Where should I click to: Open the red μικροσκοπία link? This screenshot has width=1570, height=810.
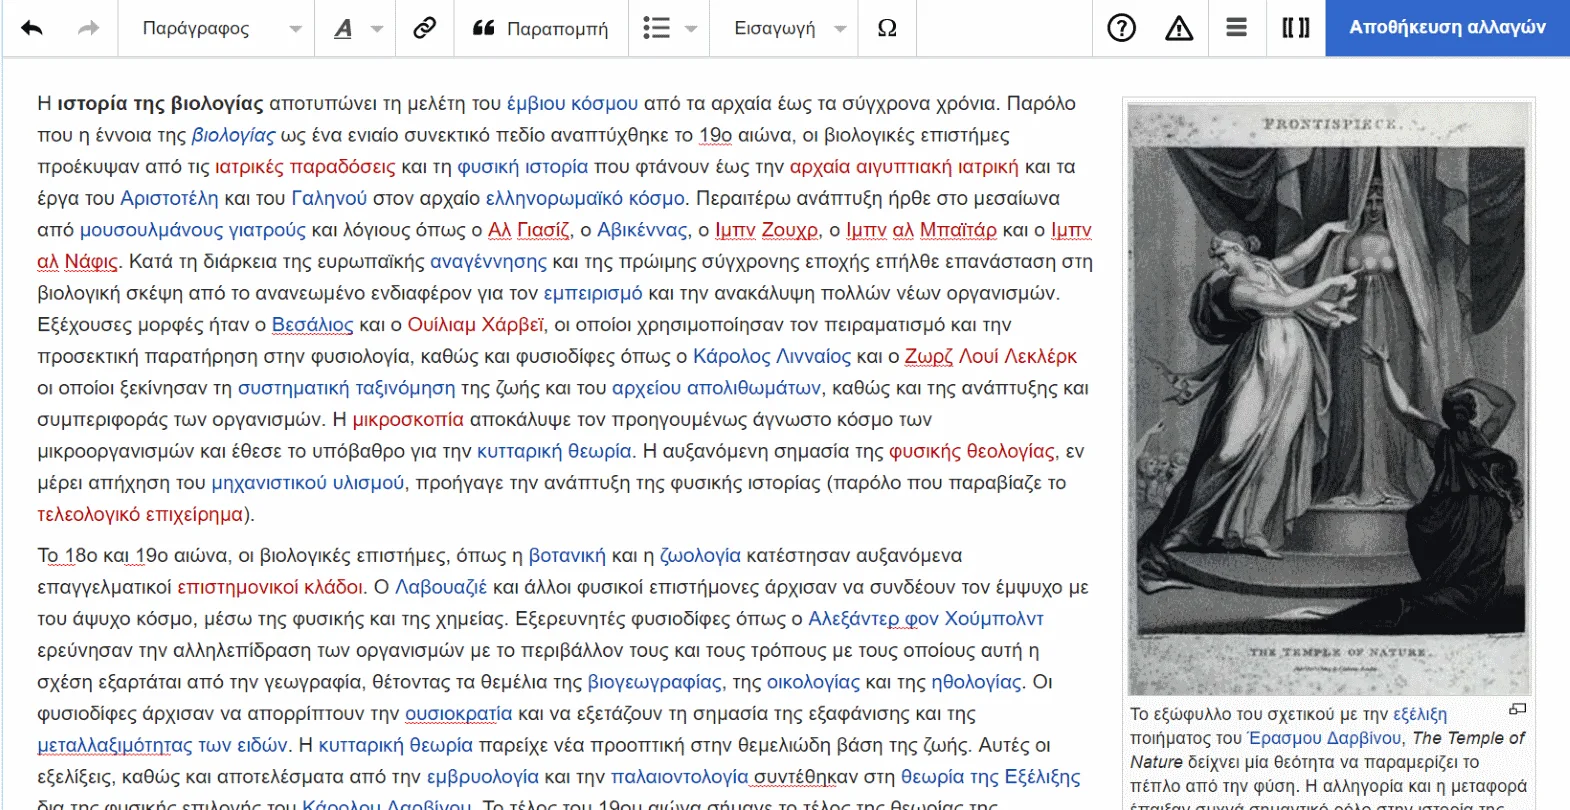(408, 420)
